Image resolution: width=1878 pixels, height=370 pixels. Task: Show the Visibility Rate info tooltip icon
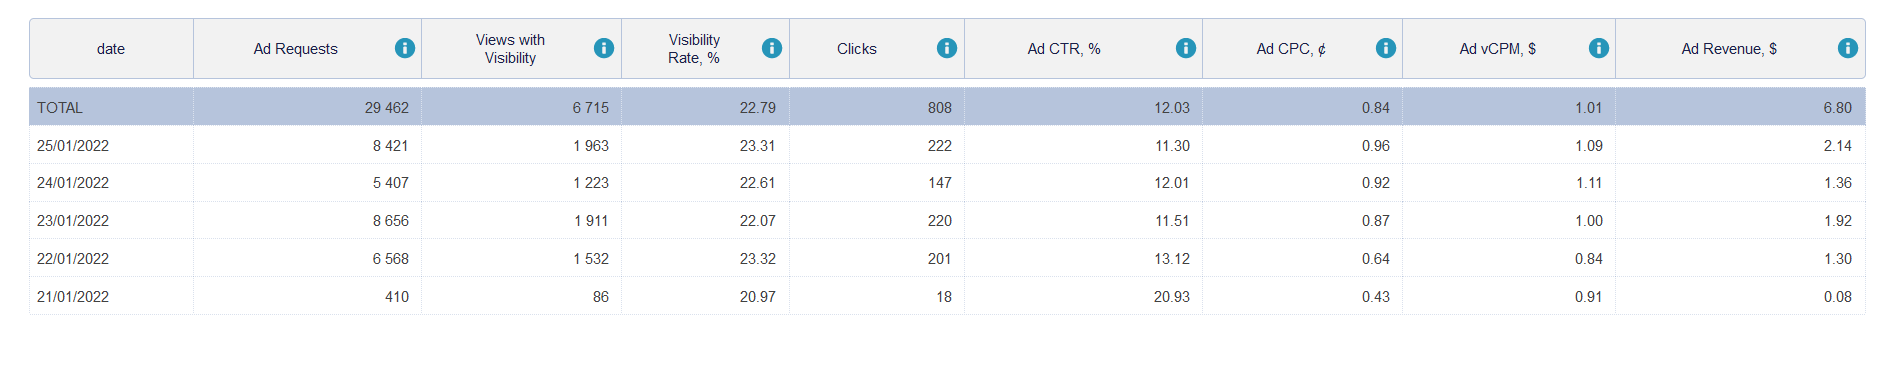click(772, 48)
